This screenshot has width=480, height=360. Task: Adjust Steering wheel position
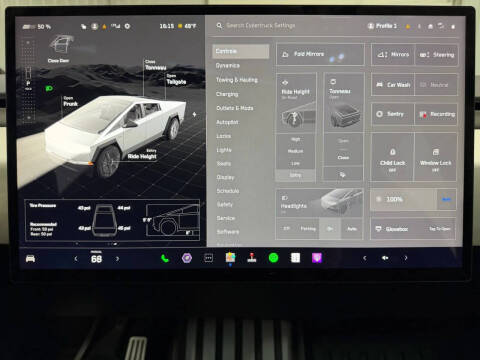[x=436, y=54]
